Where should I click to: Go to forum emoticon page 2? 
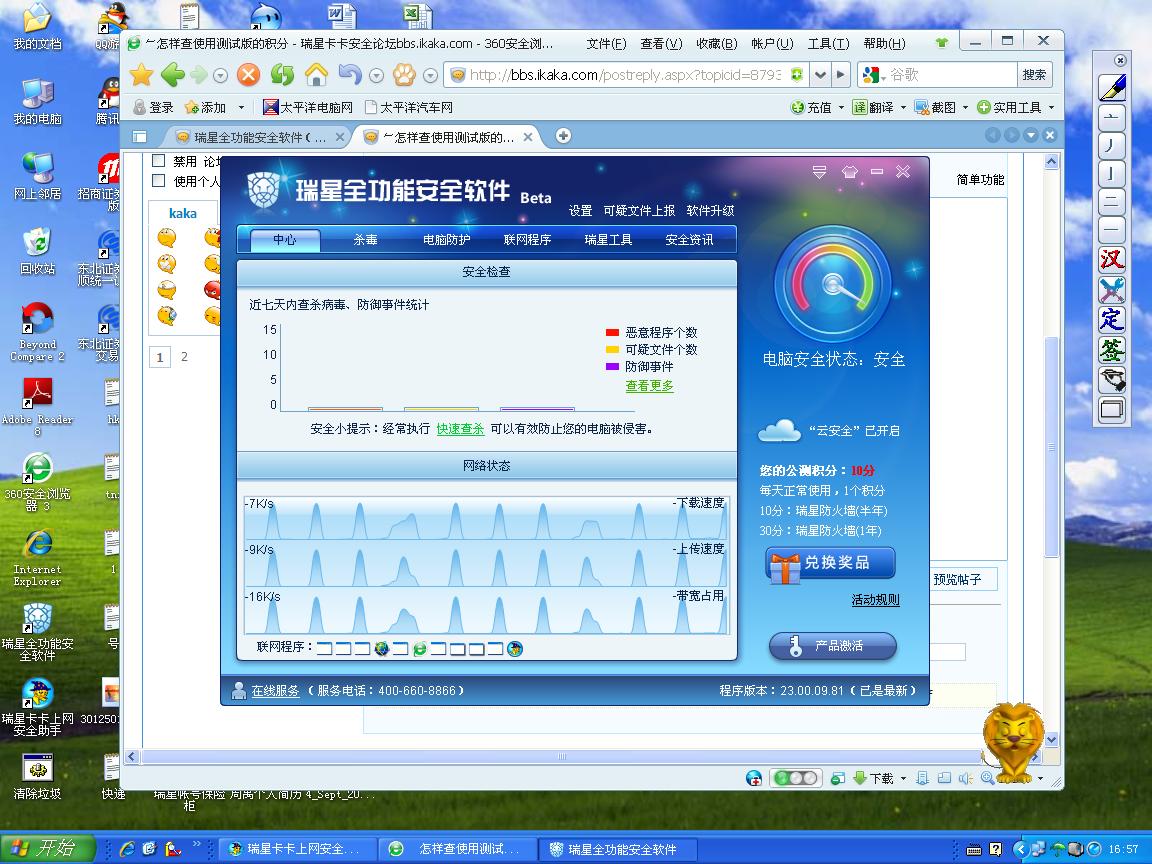click(184, 357)
